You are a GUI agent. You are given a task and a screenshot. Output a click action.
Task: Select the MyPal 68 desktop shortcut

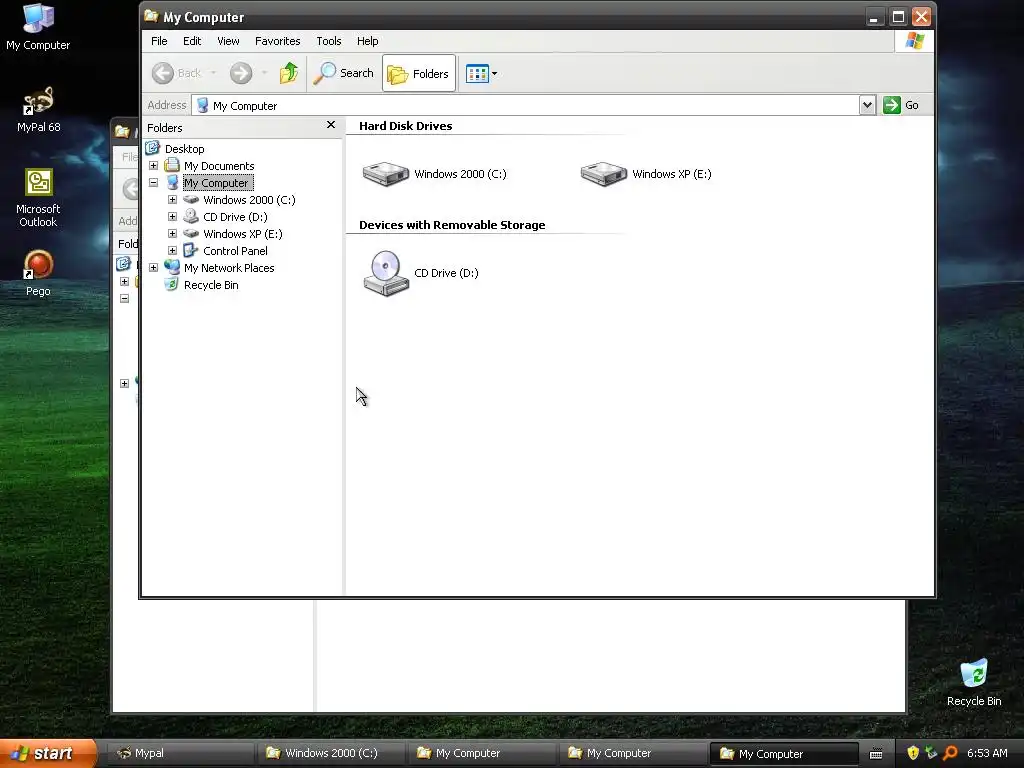click(x=38, y=110)
